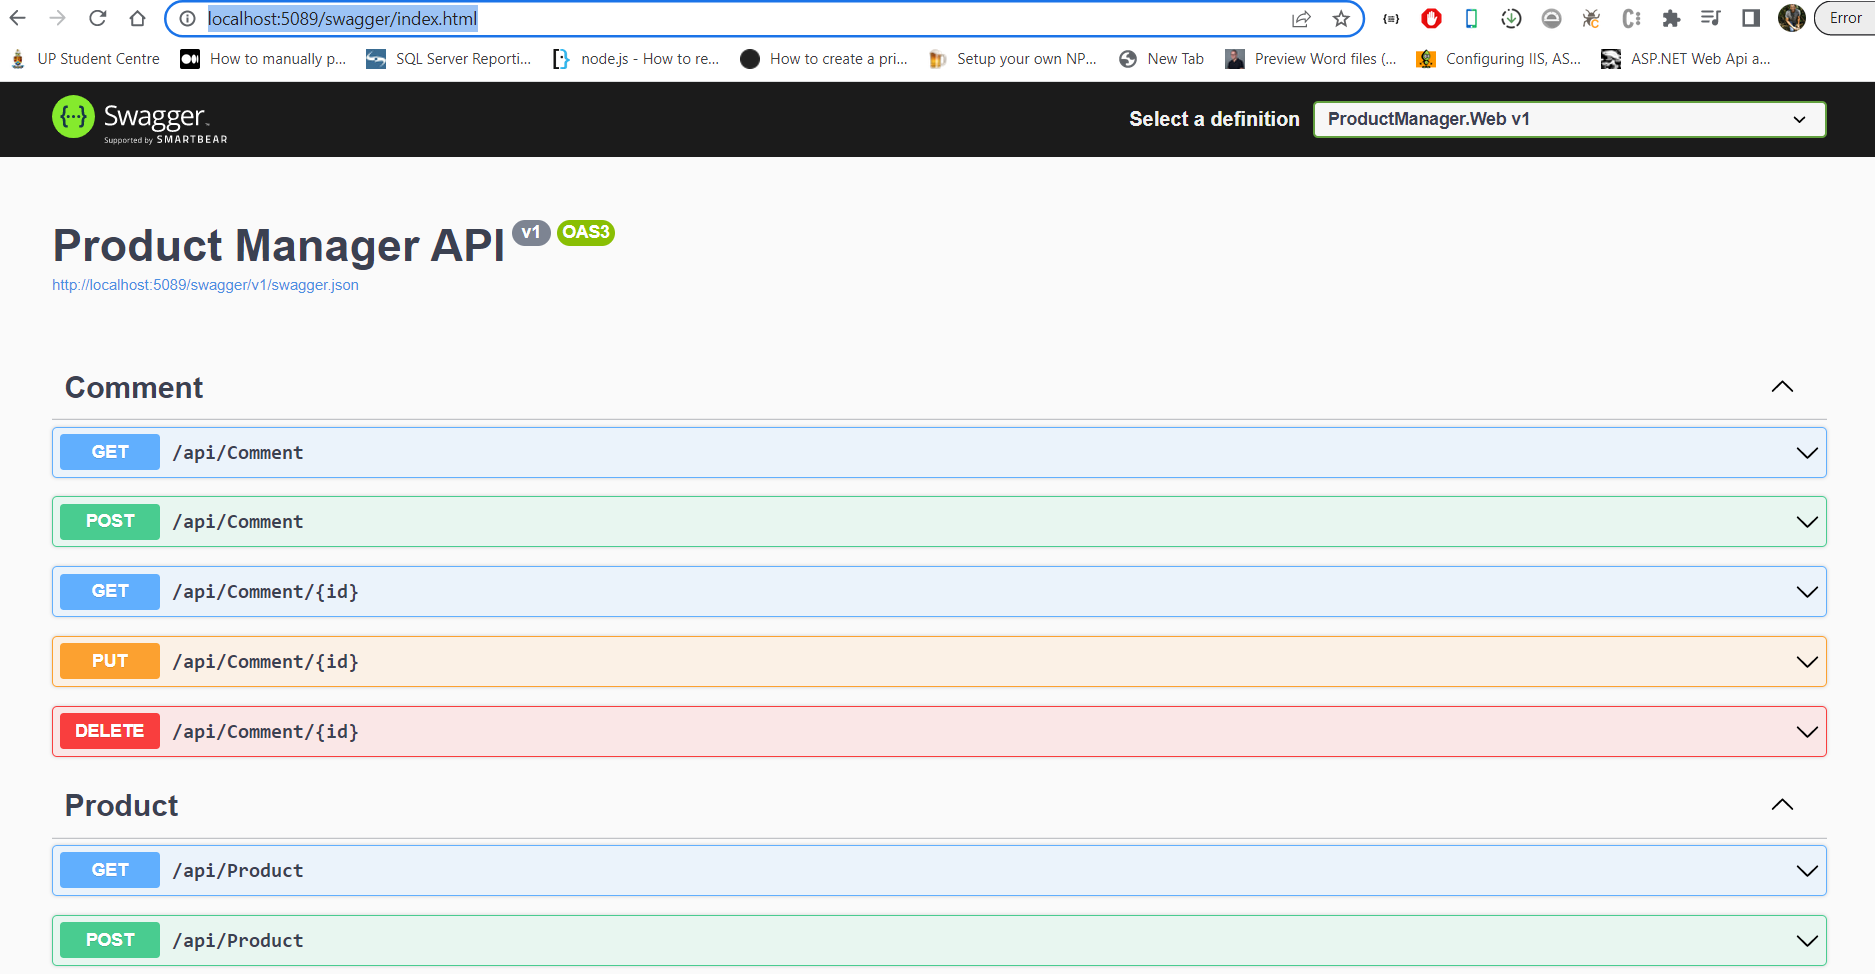Click the GET badge for /api/Comment

(110, 452)
